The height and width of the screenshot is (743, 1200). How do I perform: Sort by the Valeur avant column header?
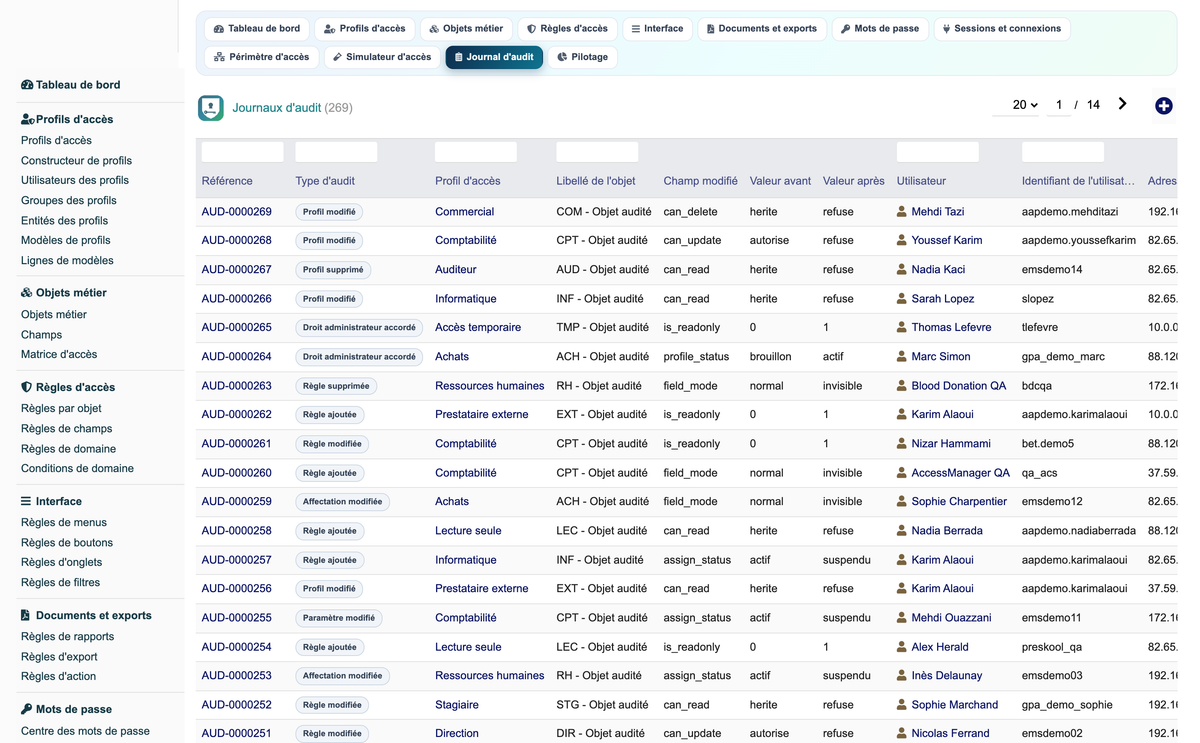tap(781, 181)
